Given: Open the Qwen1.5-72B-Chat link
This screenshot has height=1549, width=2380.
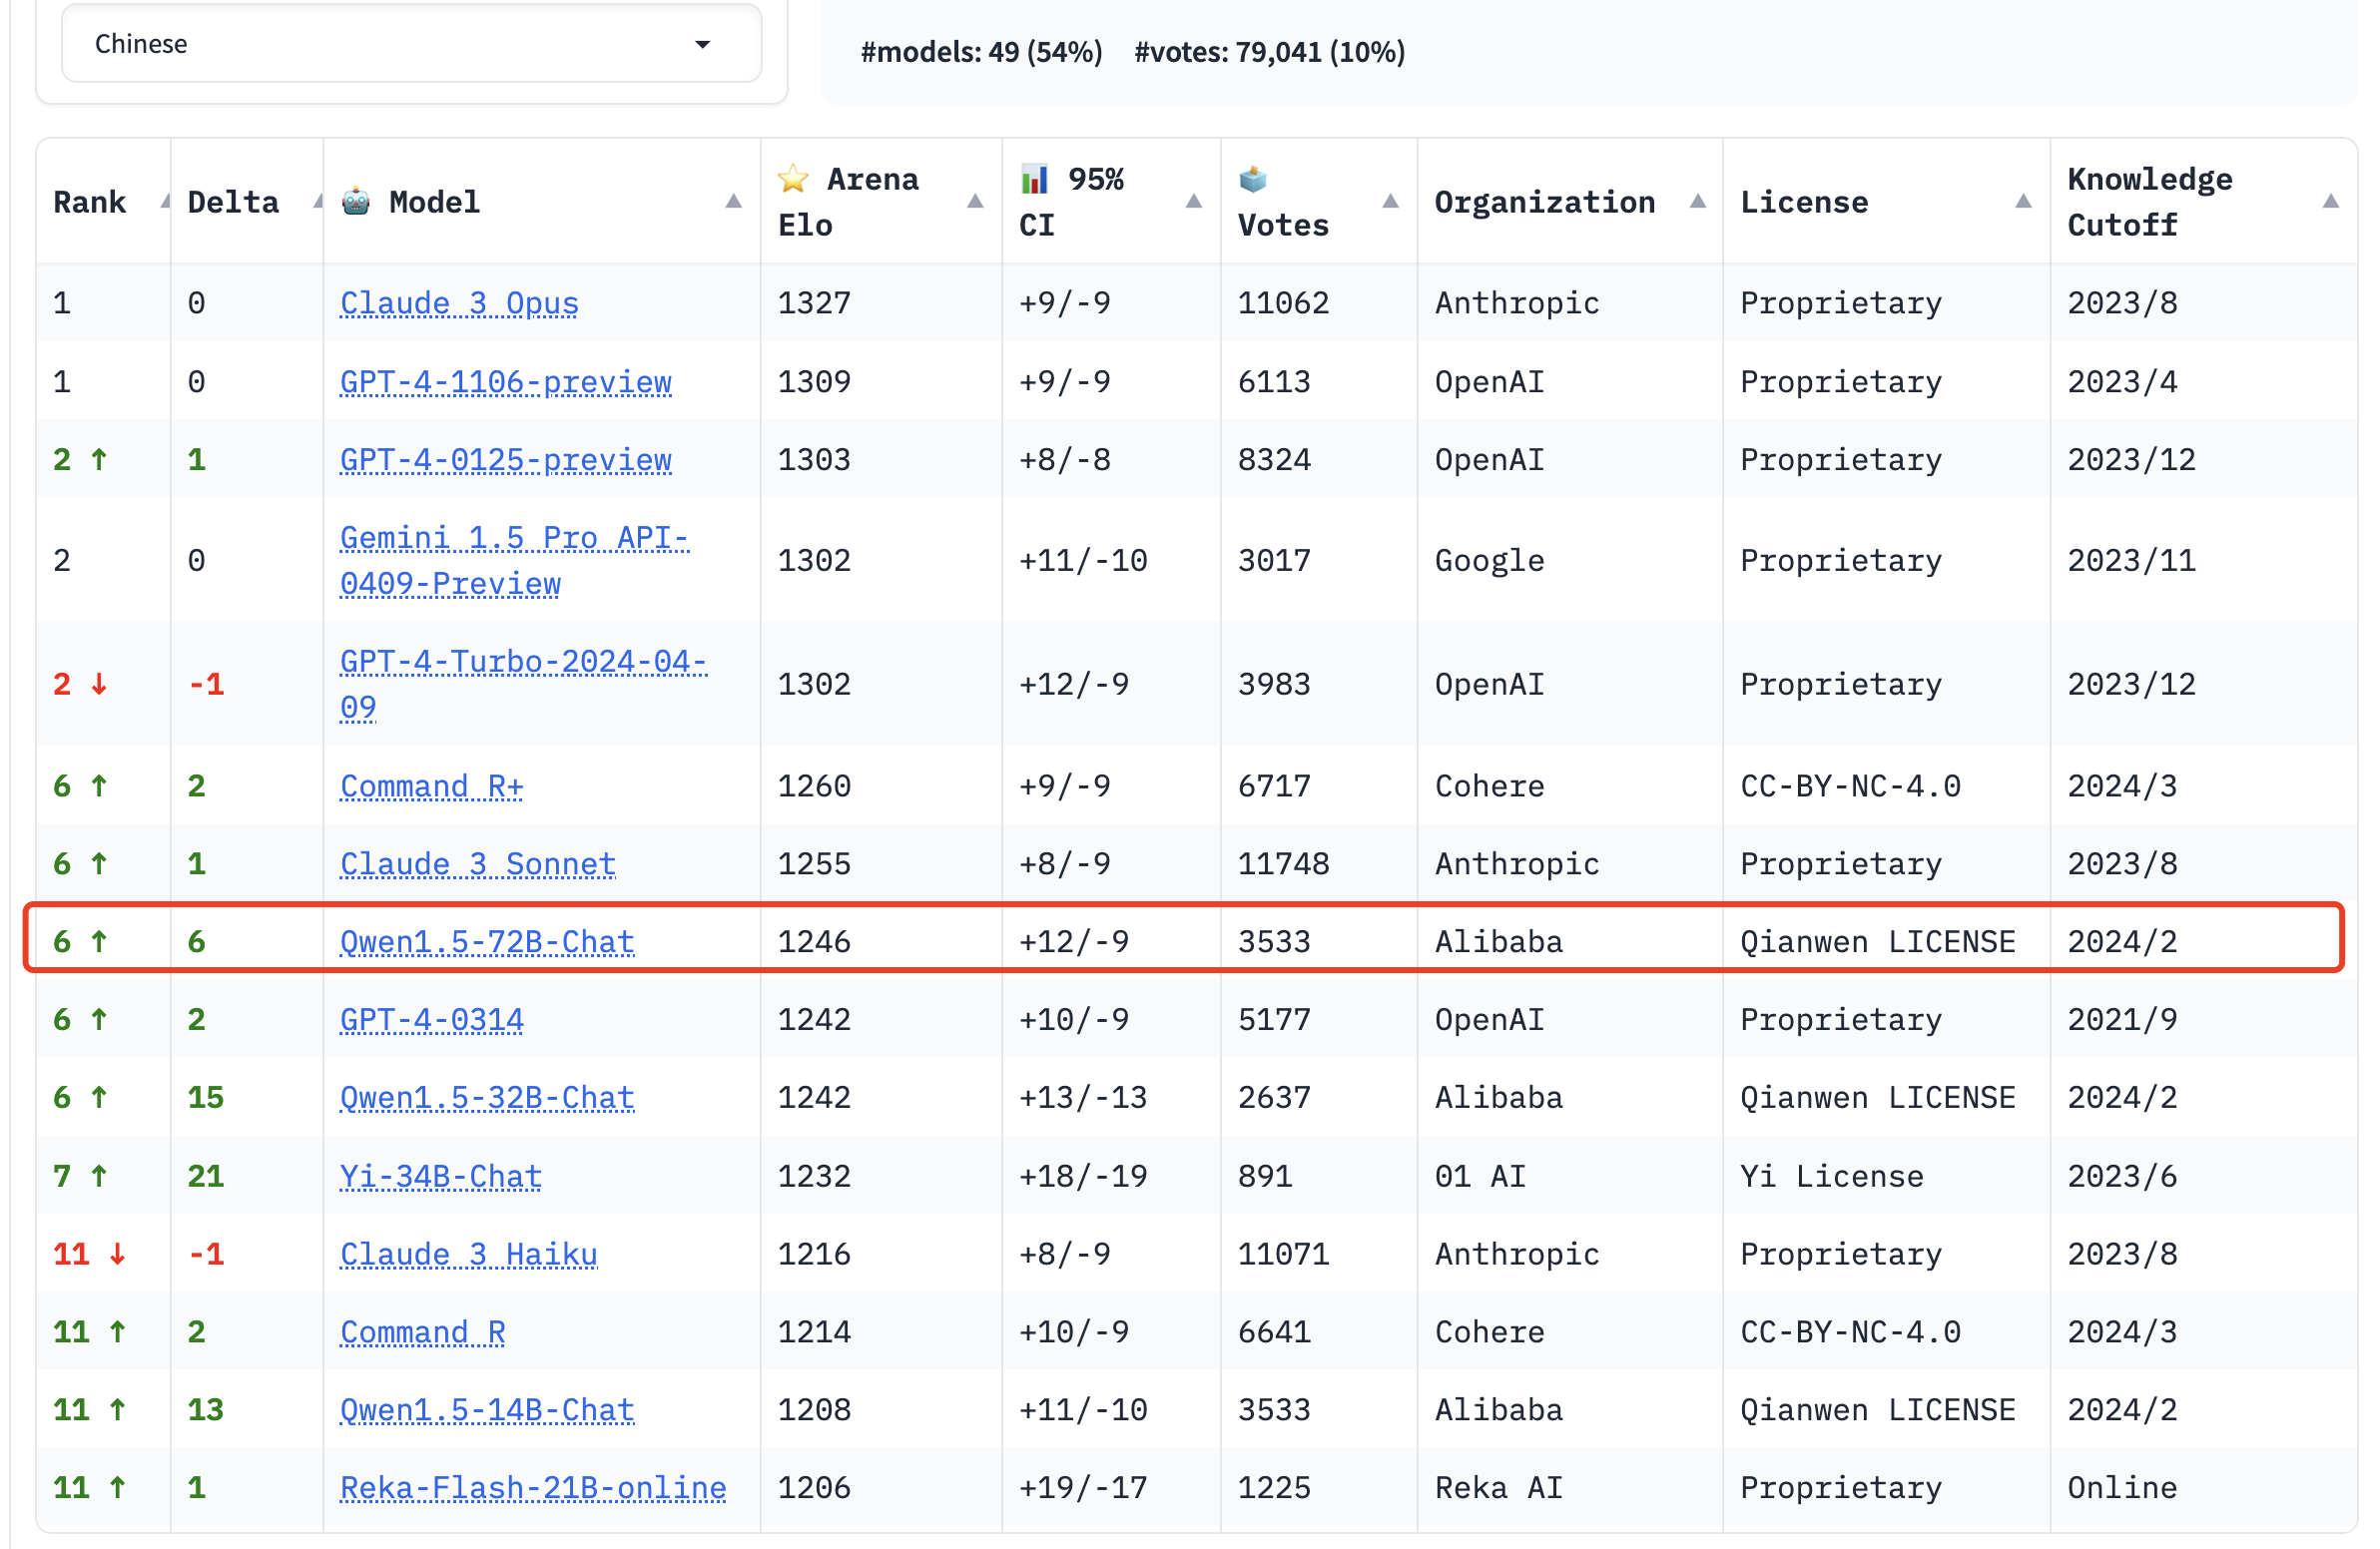Looking at the screenshot, I should click(x=487, y=942).
